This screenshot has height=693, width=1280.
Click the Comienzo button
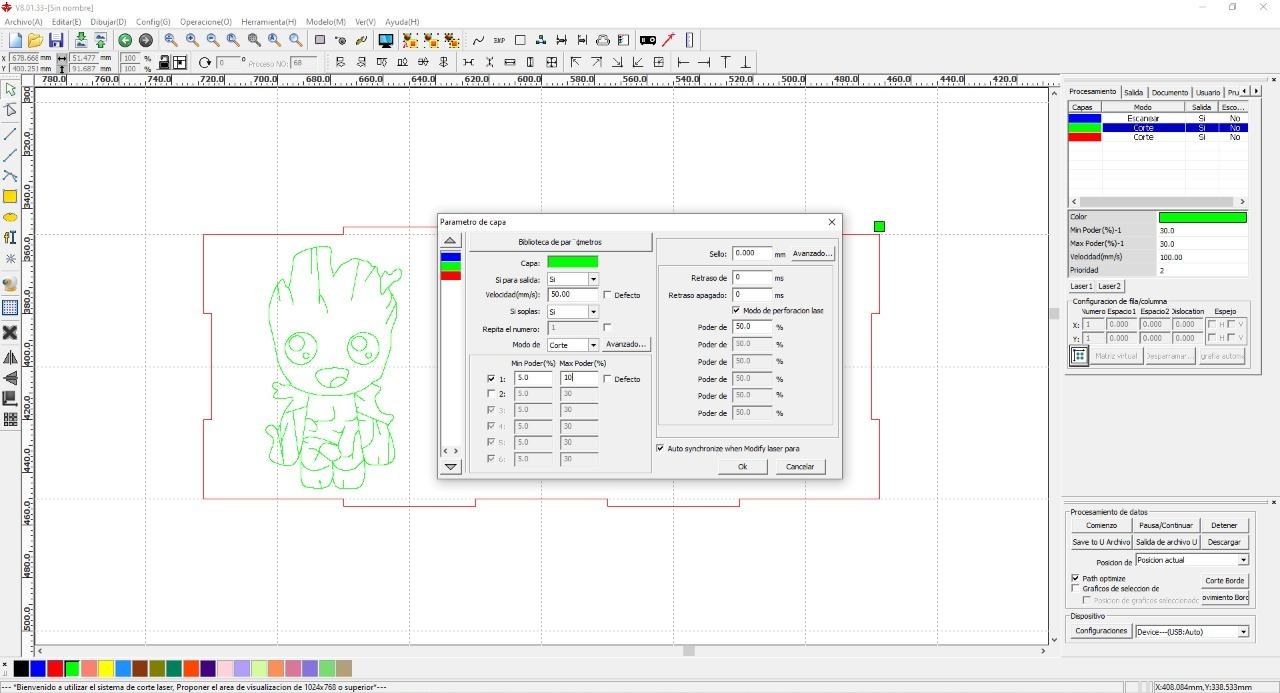1101,525
